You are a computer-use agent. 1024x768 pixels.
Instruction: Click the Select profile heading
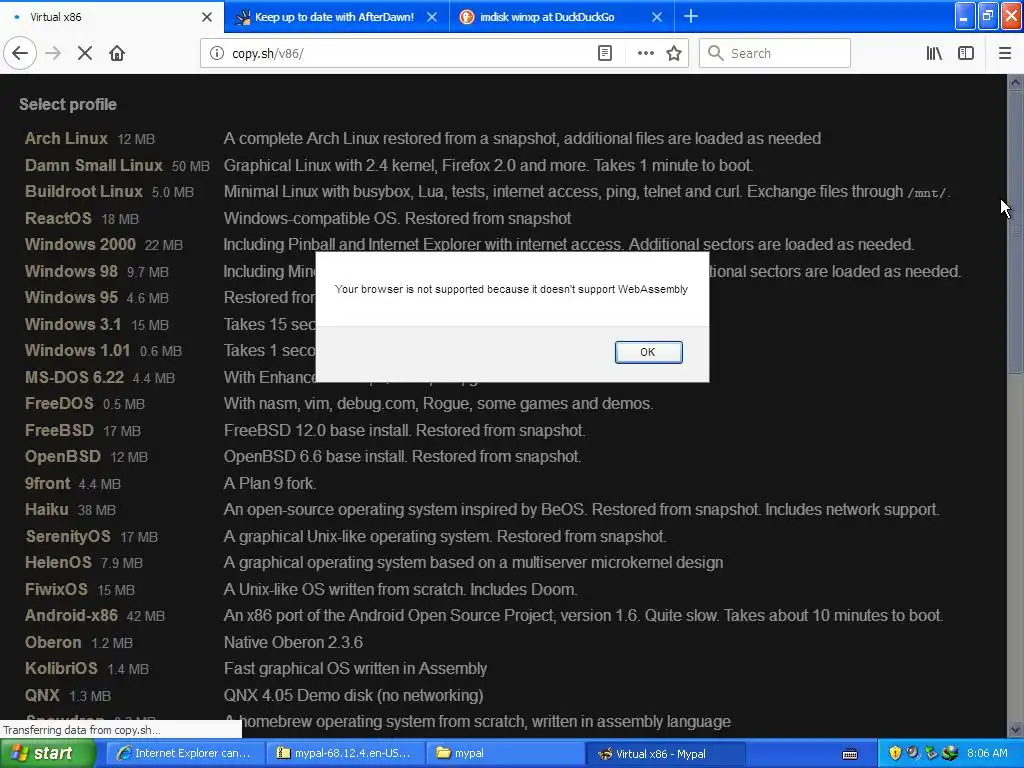click(68, 104)
